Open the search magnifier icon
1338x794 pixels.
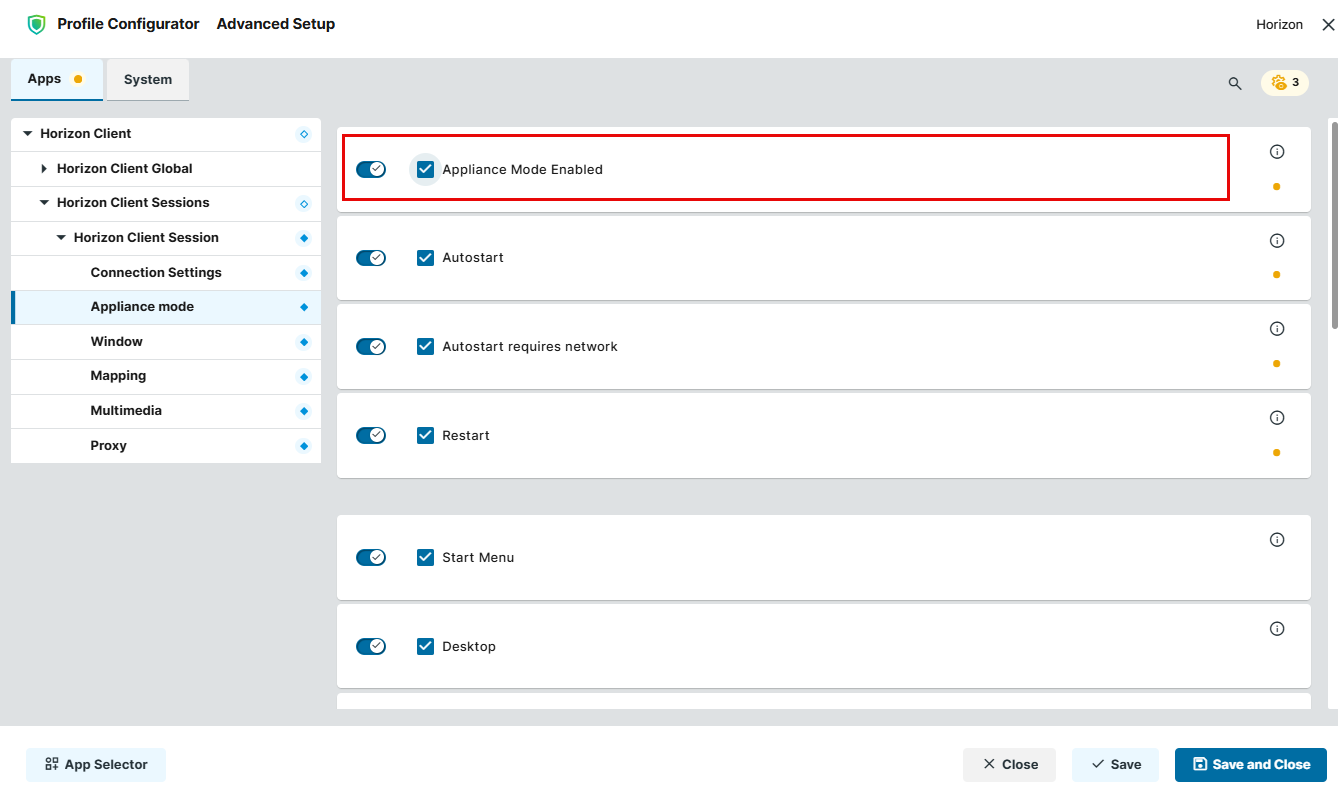(x=1235, y=83)
